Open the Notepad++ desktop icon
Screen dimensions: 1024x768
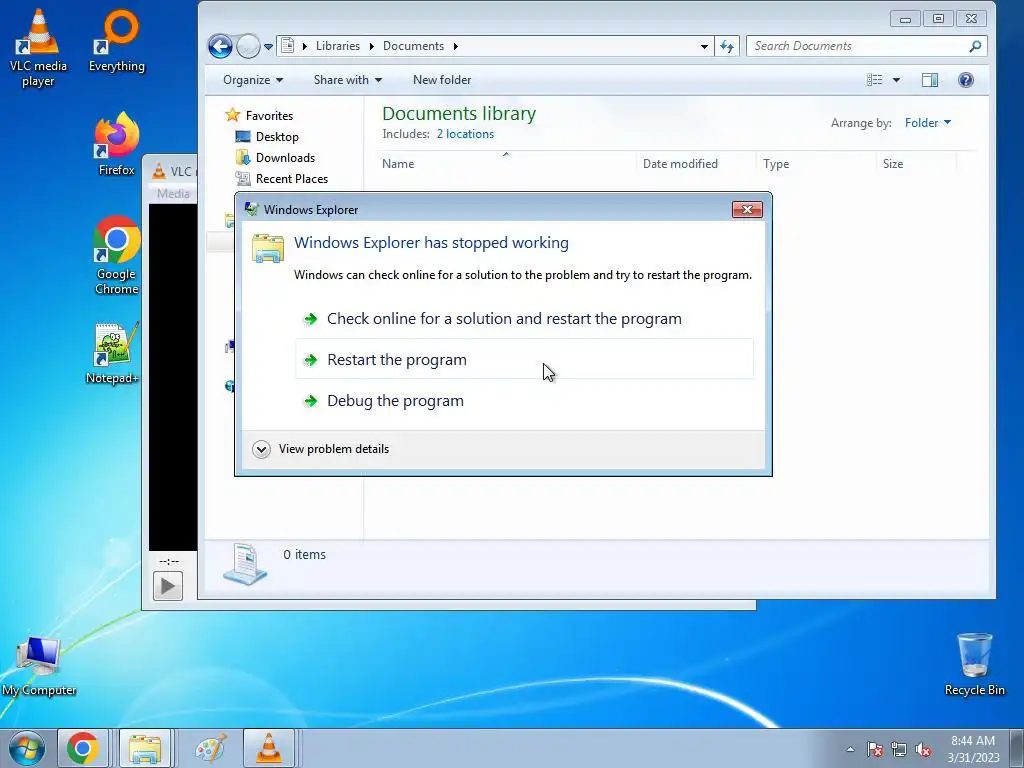(113, 353)
